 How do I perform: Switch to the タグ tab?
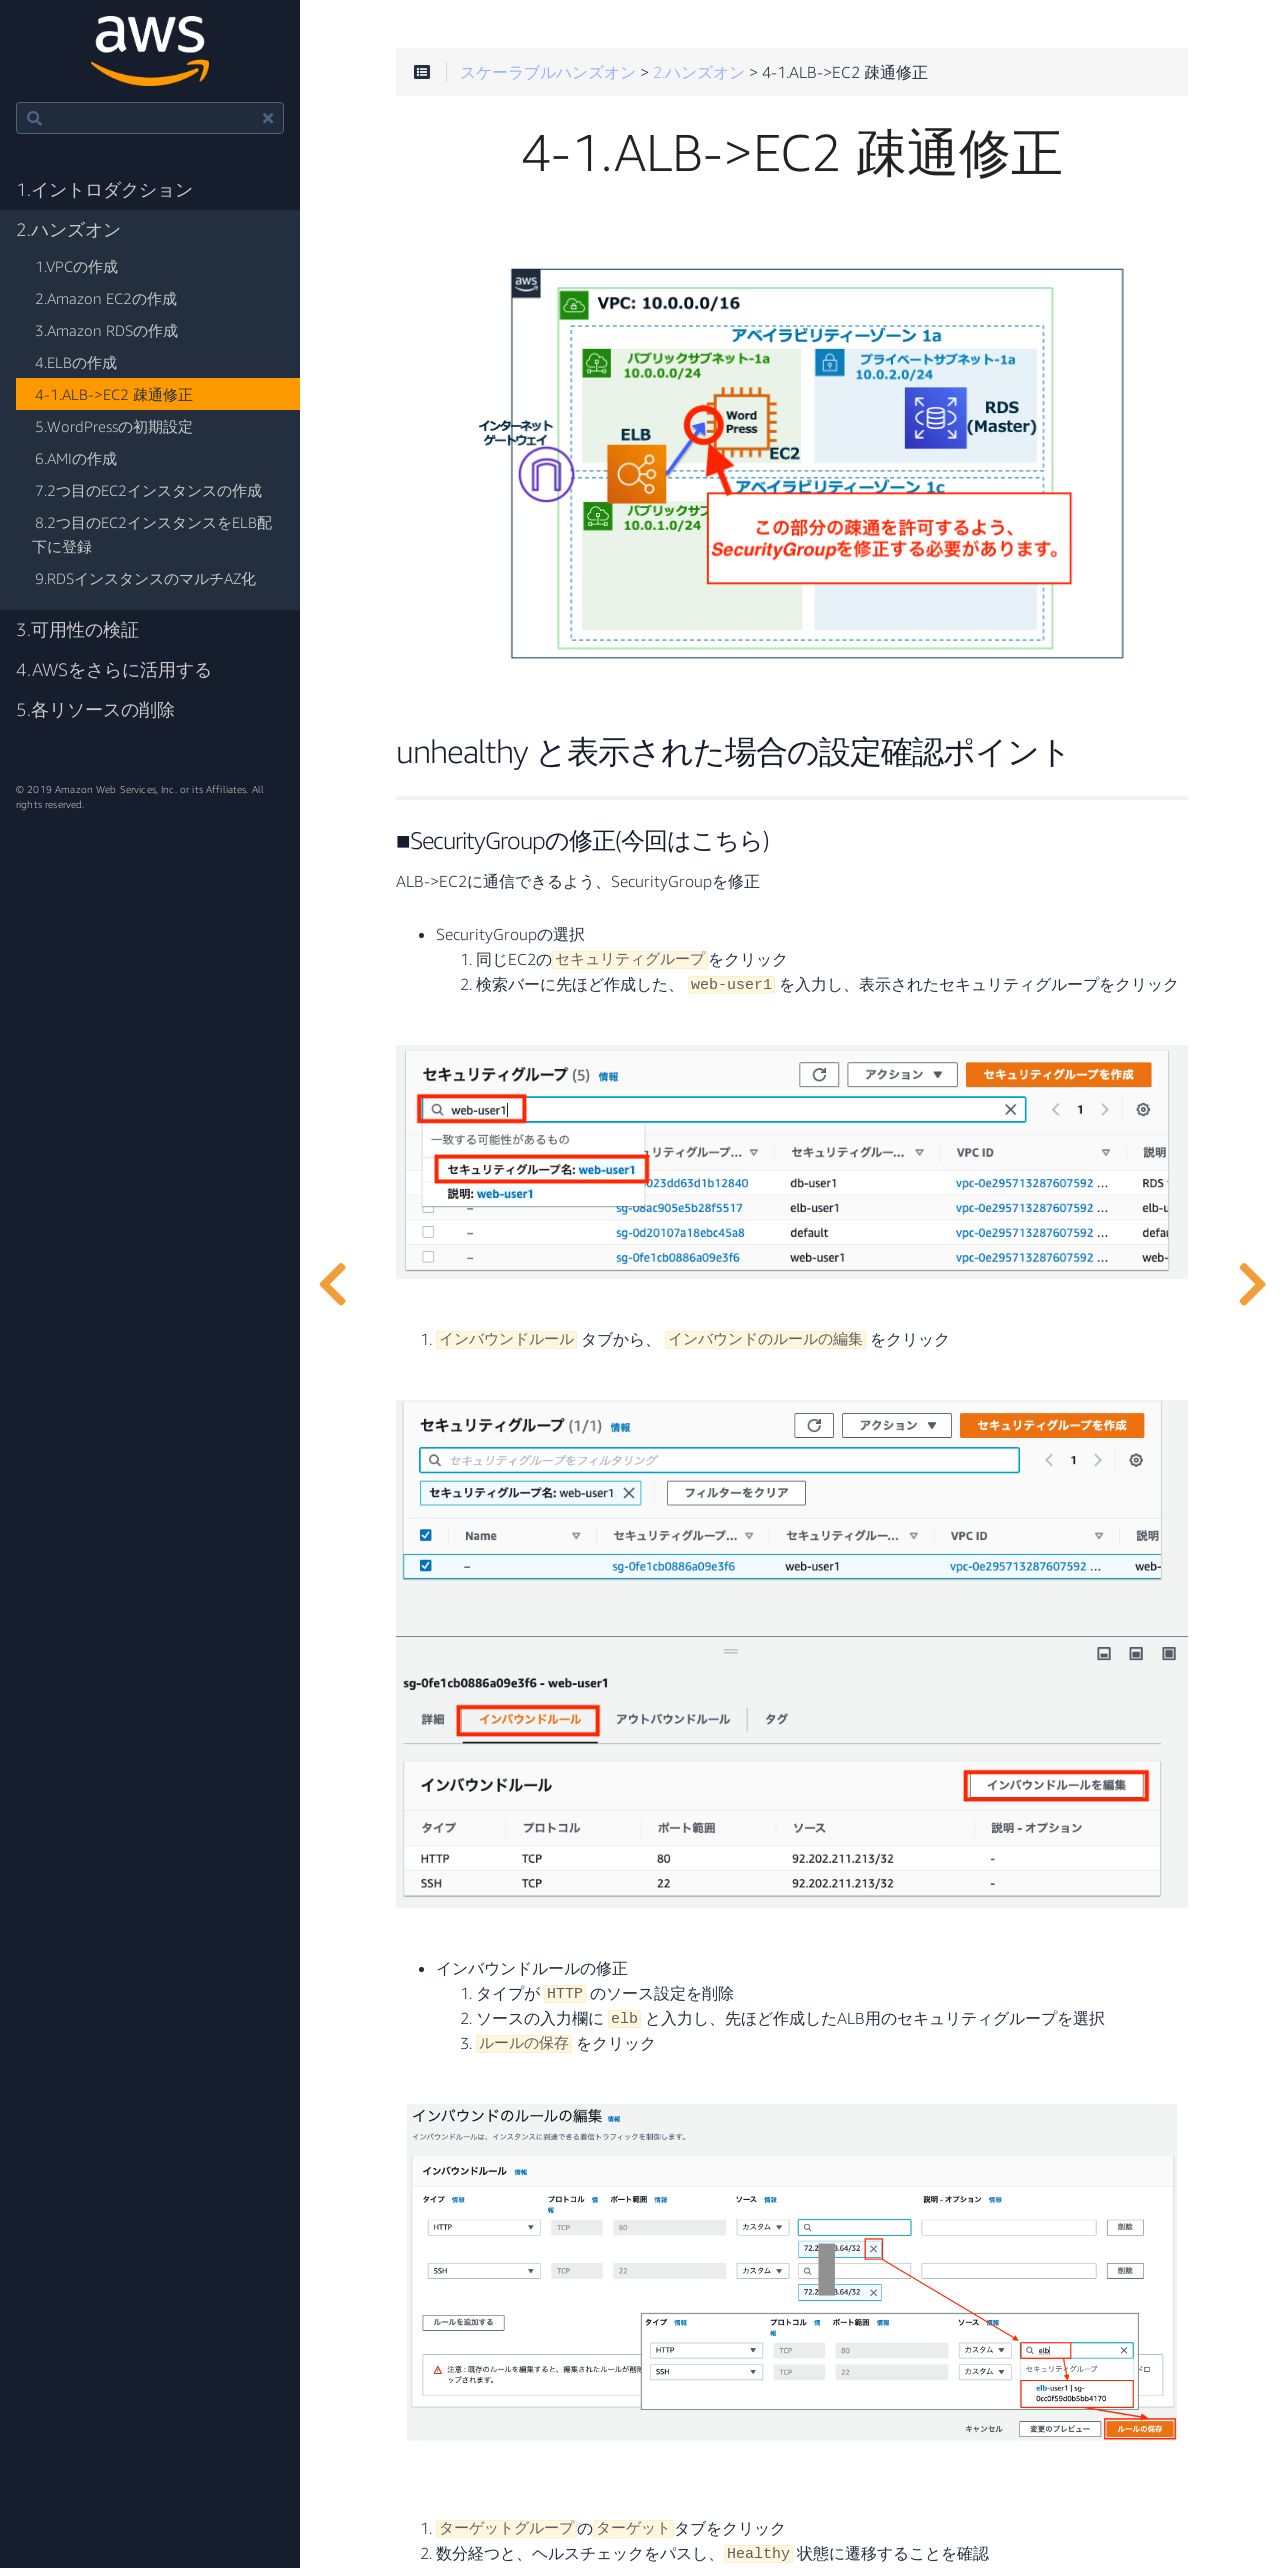pos(776,1719)
